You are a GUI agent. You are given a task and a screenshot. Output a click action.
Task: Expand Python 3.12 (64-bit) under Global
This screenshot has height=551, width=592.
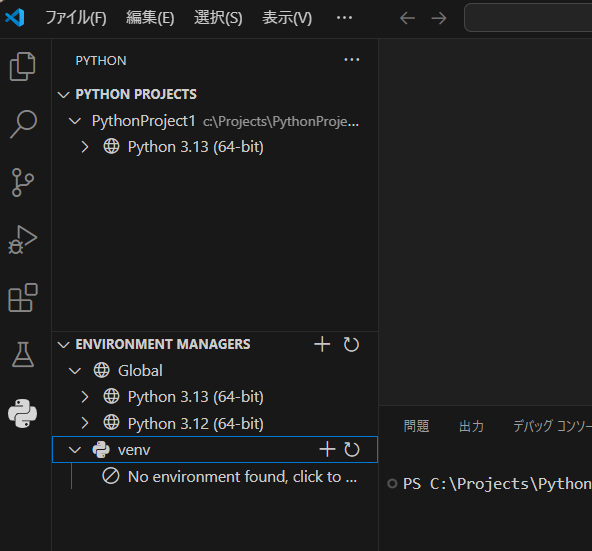pyautogui.click(x=85, y=423)
